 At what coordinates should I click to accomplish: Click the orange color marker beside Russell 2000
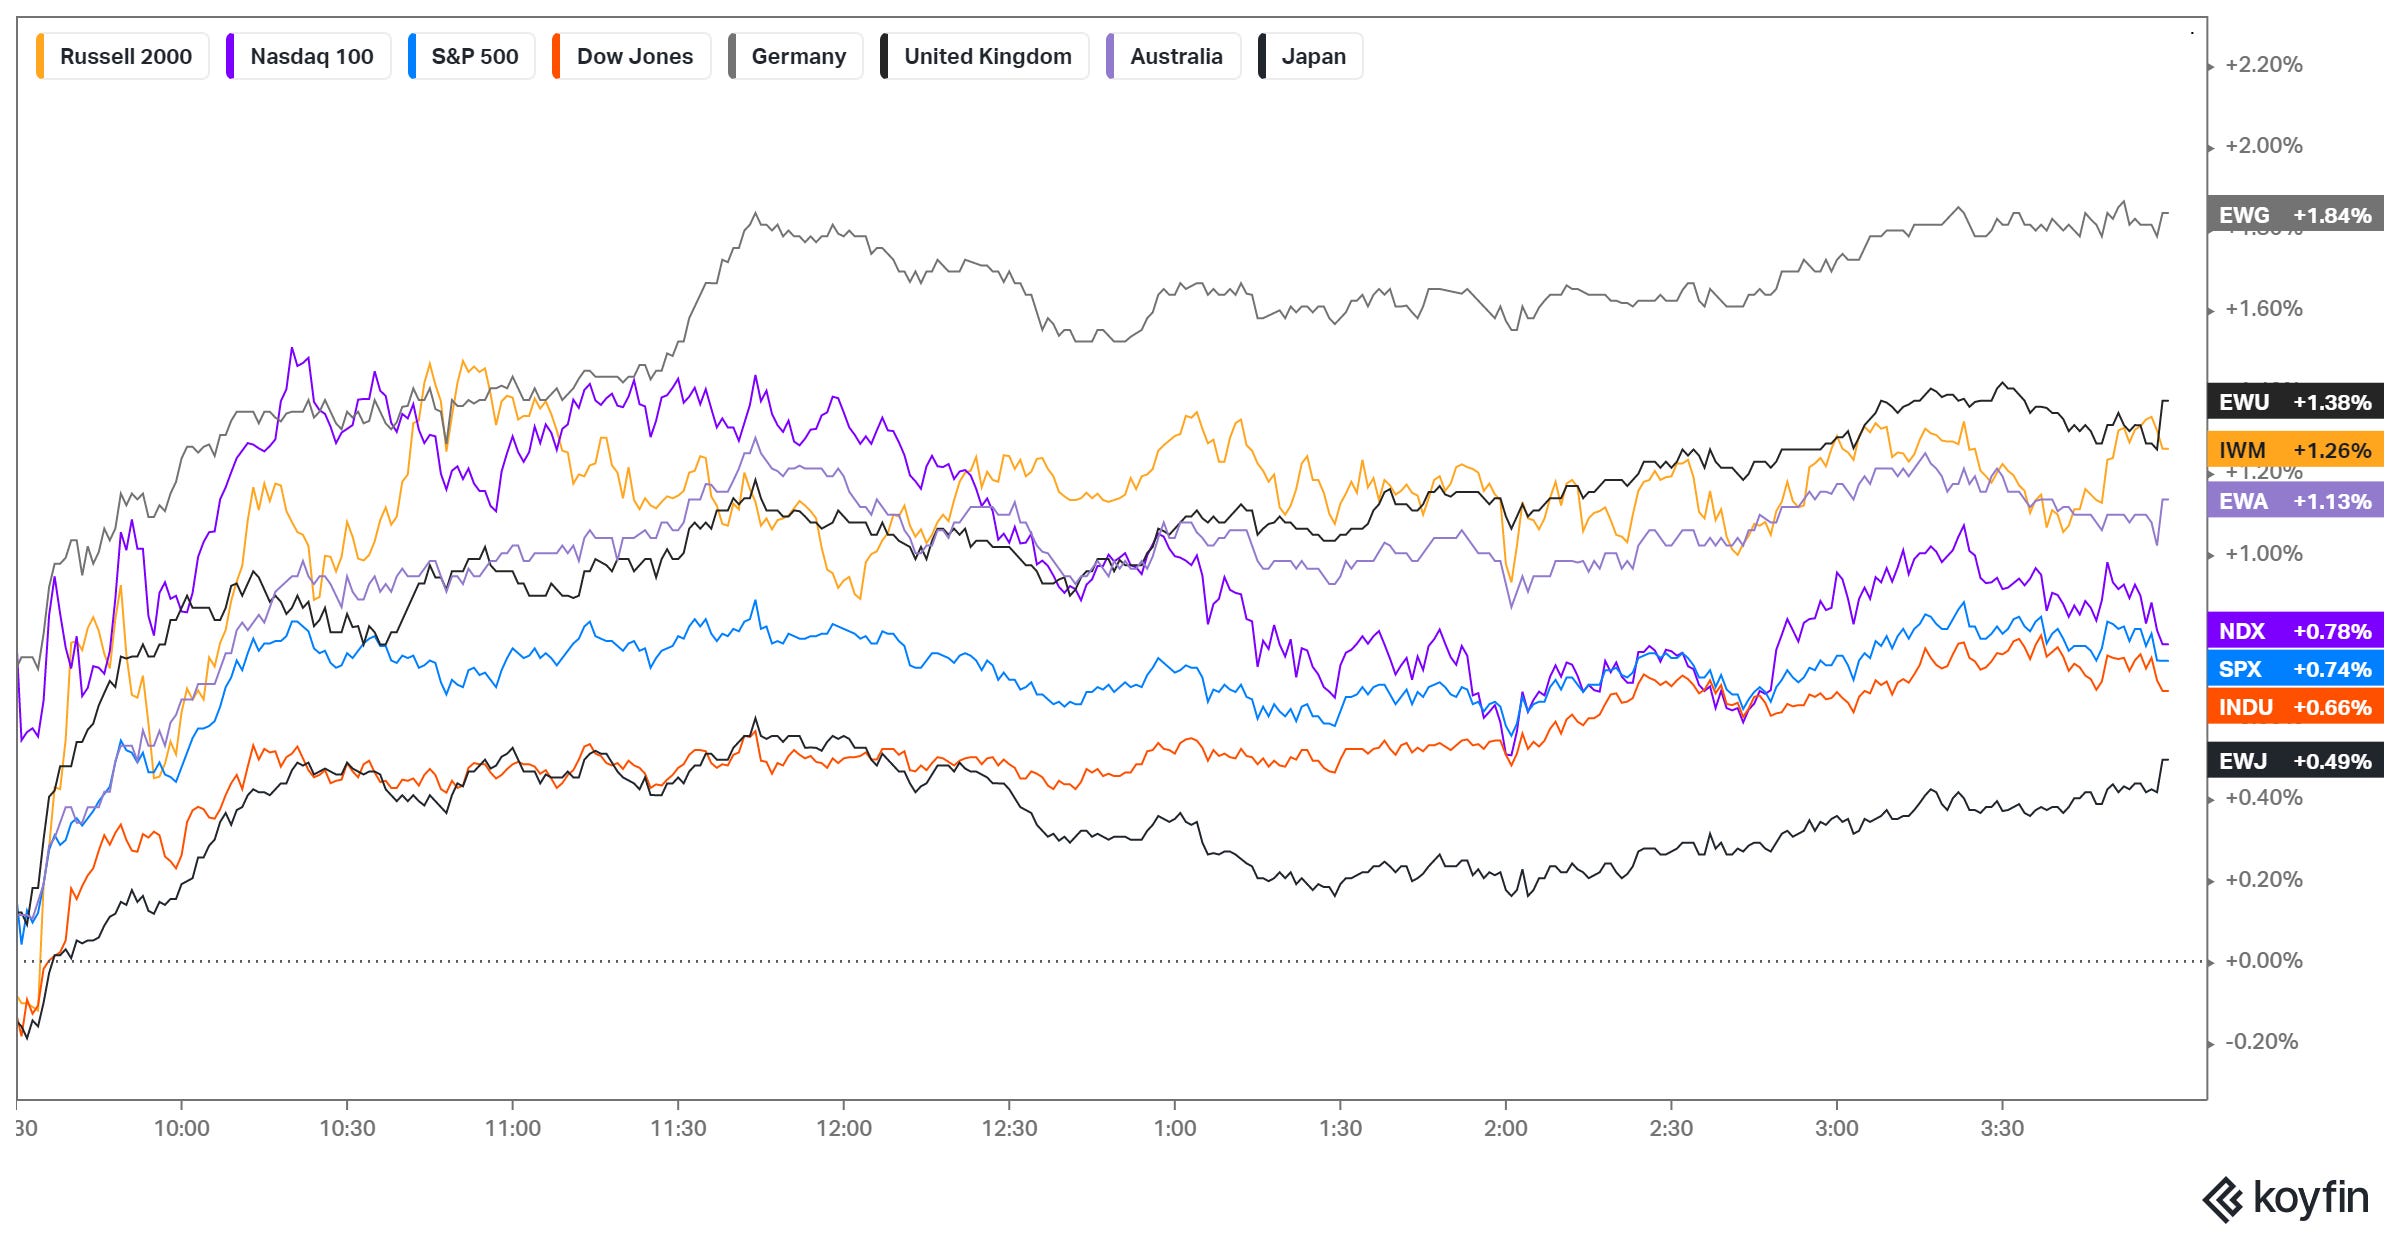[40, 56]
